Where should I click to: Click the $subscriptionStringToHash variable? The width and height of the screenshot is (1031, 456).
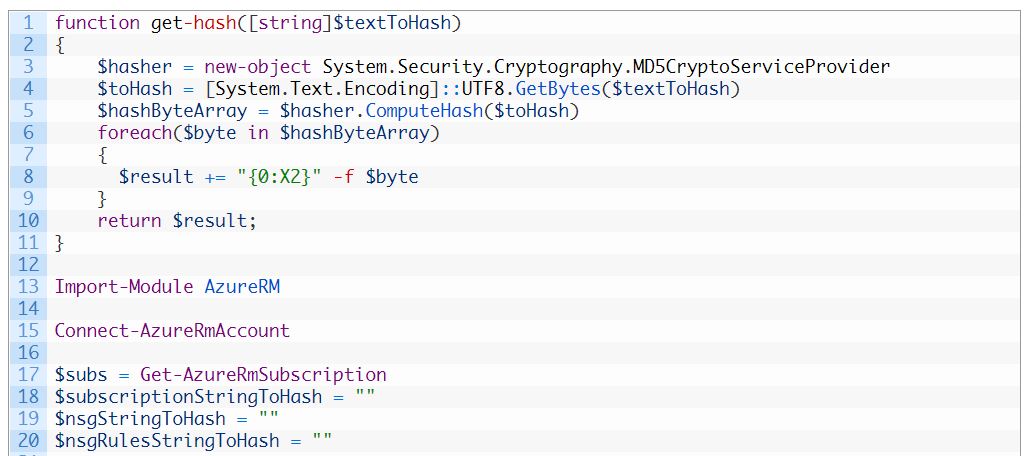189,397
